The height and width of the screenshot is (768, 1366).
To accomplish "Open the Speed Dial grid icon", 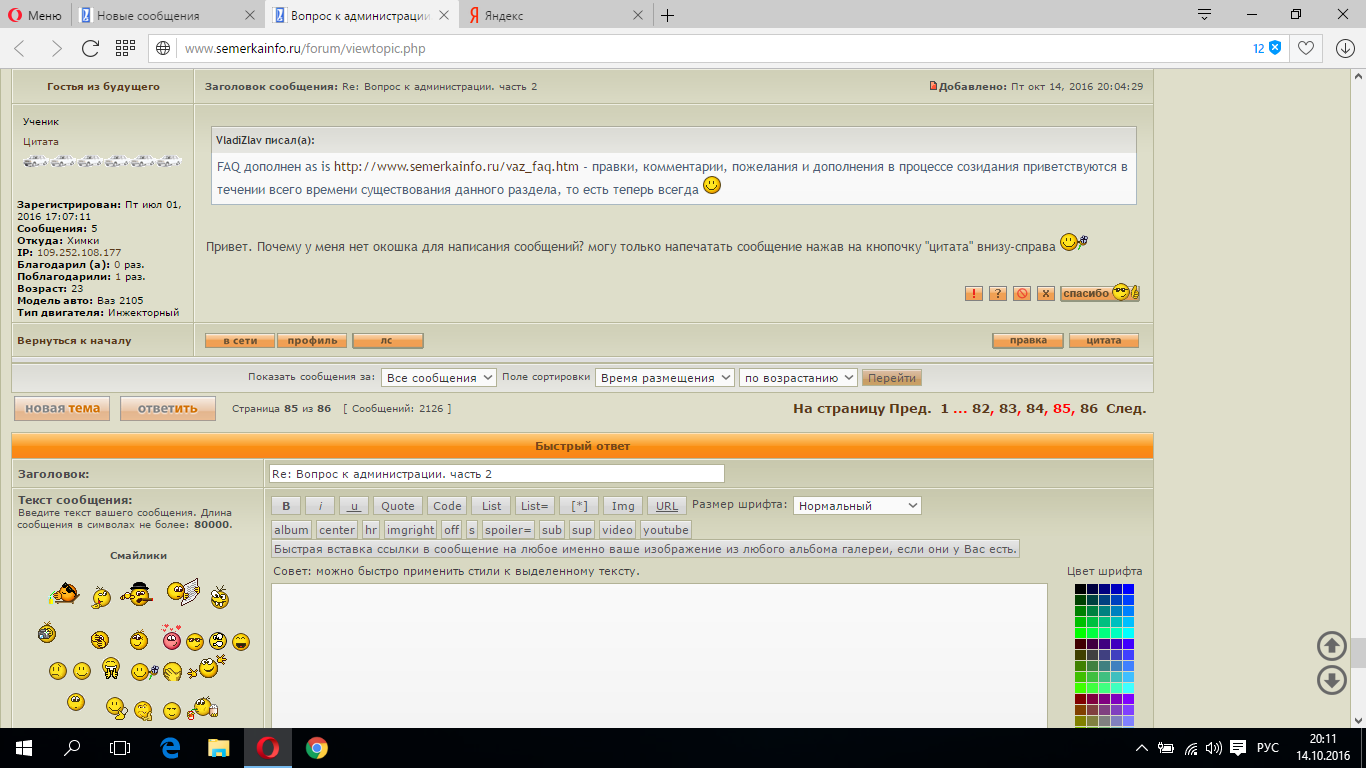I will click(x=125, y=48).
